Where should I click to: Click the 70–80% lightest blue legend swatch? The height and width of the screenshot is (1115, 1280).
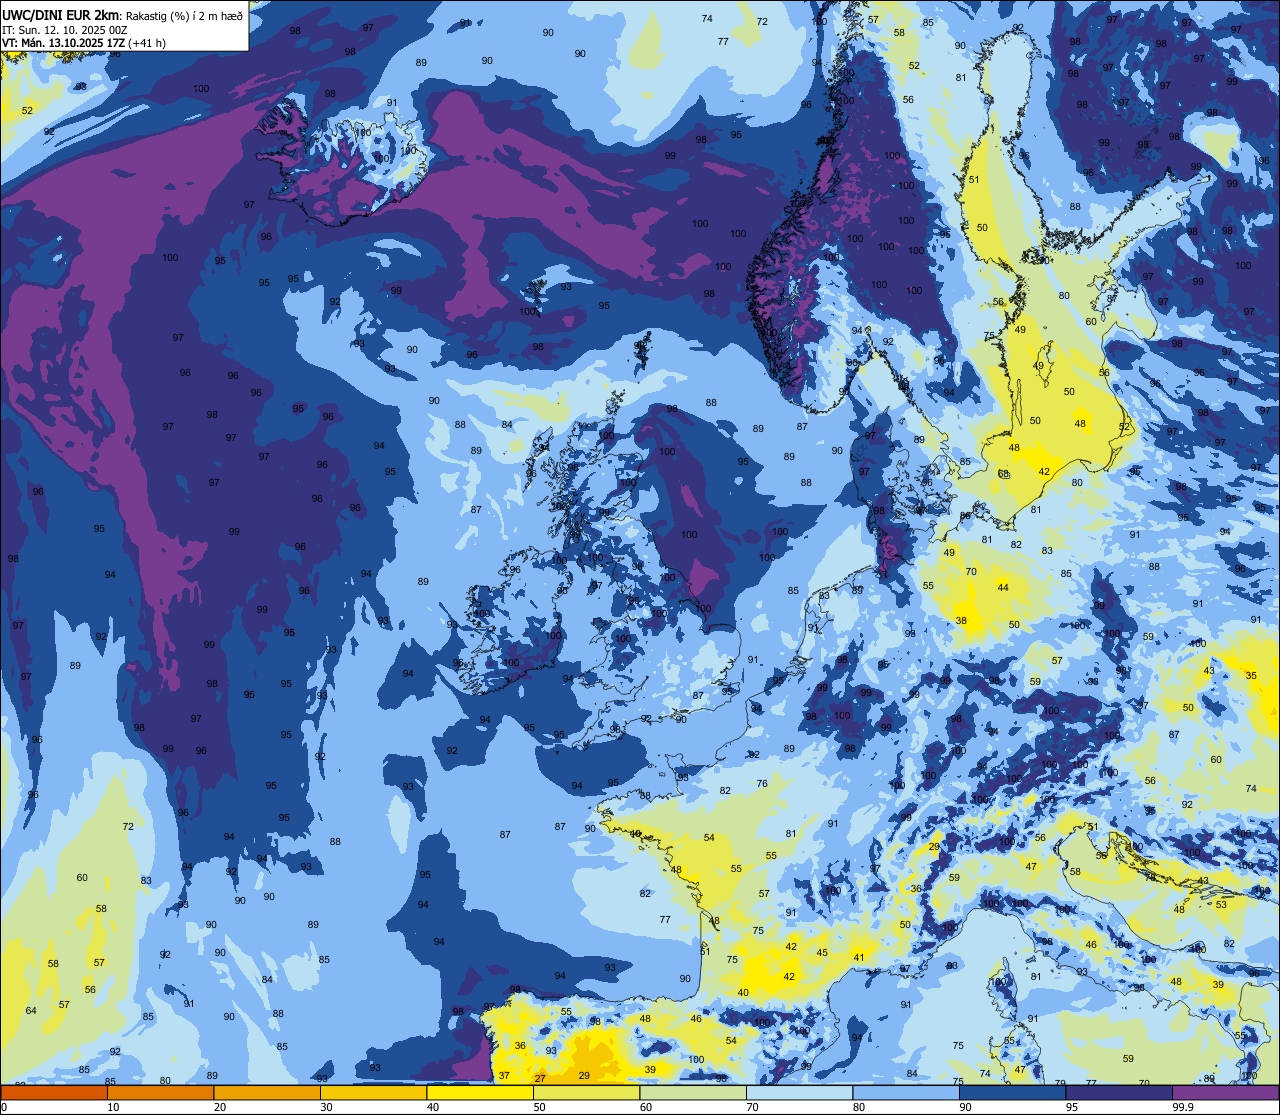(799, 1092)
